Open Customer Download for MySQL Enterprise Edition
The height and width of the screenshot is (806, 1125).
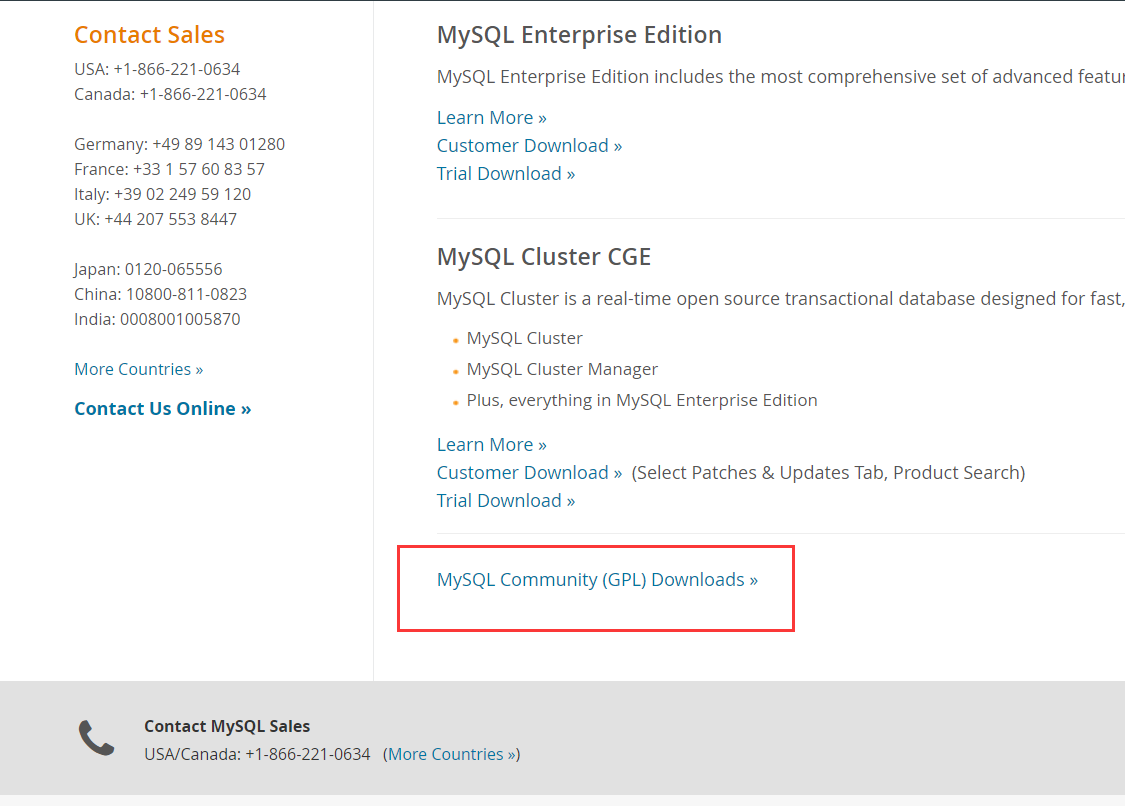(529, 146)
